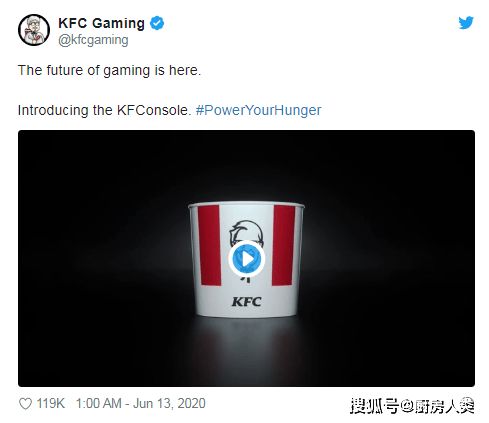
Task: Click the blue verified badge icon
Action: (157, 23)
